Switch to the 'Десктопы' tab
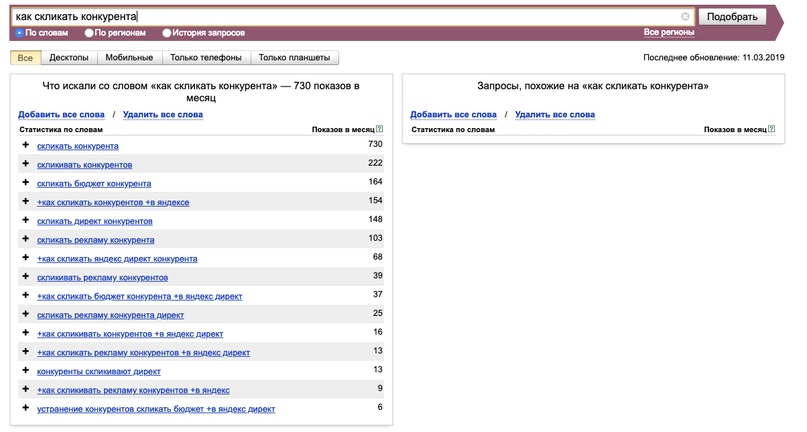The image size is (807, 432). click(69, 58)
